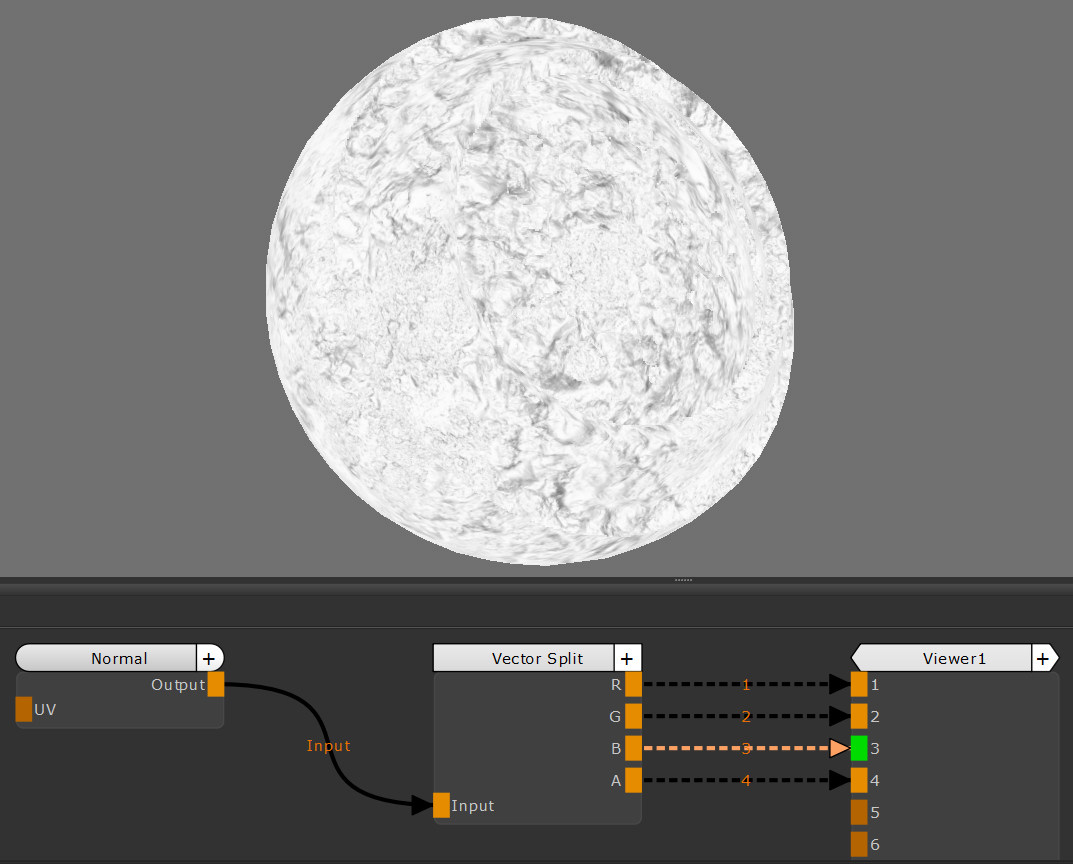
Task: Activate Viewer1 input port 4
Action: pyautogui.click(x=859, y=781)
